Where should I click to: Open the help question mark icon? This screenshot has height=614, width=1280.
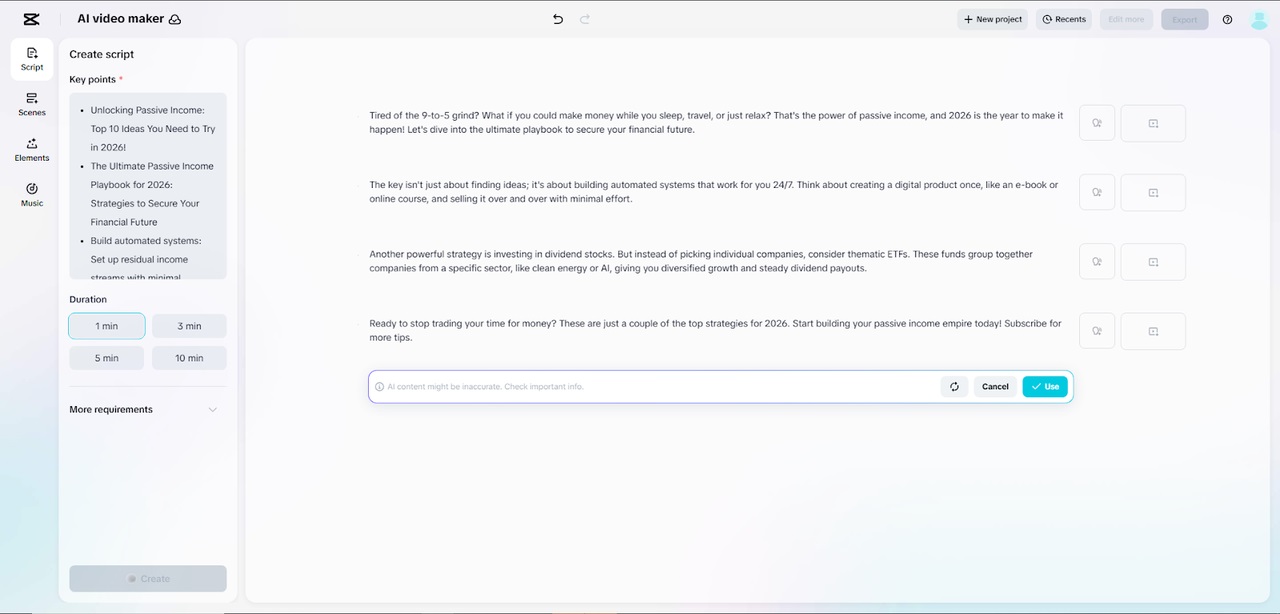coord(1227,19)
